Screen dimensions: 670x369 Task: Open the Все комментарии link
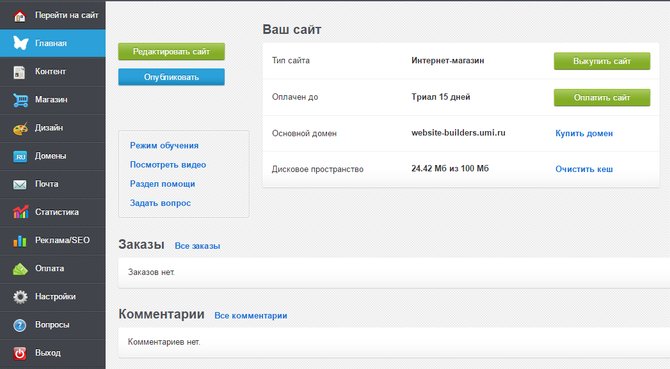[251, 316]
